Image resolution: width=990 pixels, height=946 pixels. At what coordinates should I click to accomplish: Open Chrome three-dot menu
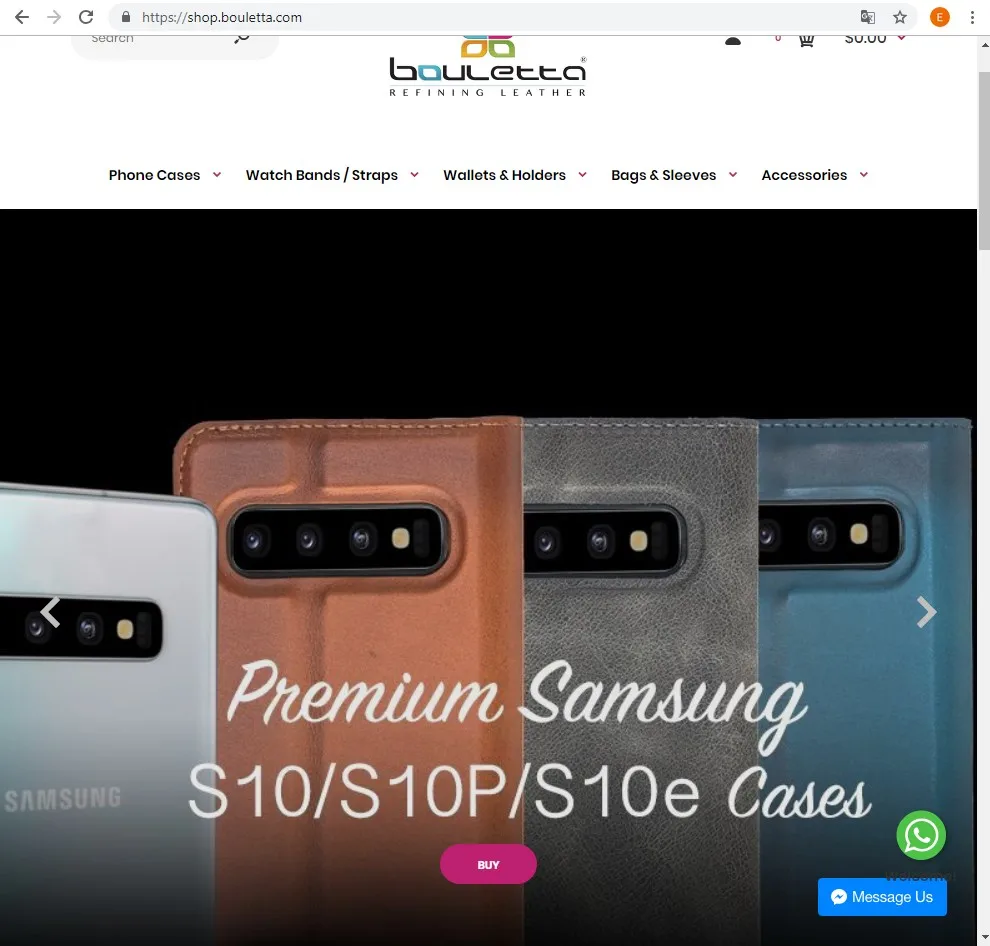972,17
